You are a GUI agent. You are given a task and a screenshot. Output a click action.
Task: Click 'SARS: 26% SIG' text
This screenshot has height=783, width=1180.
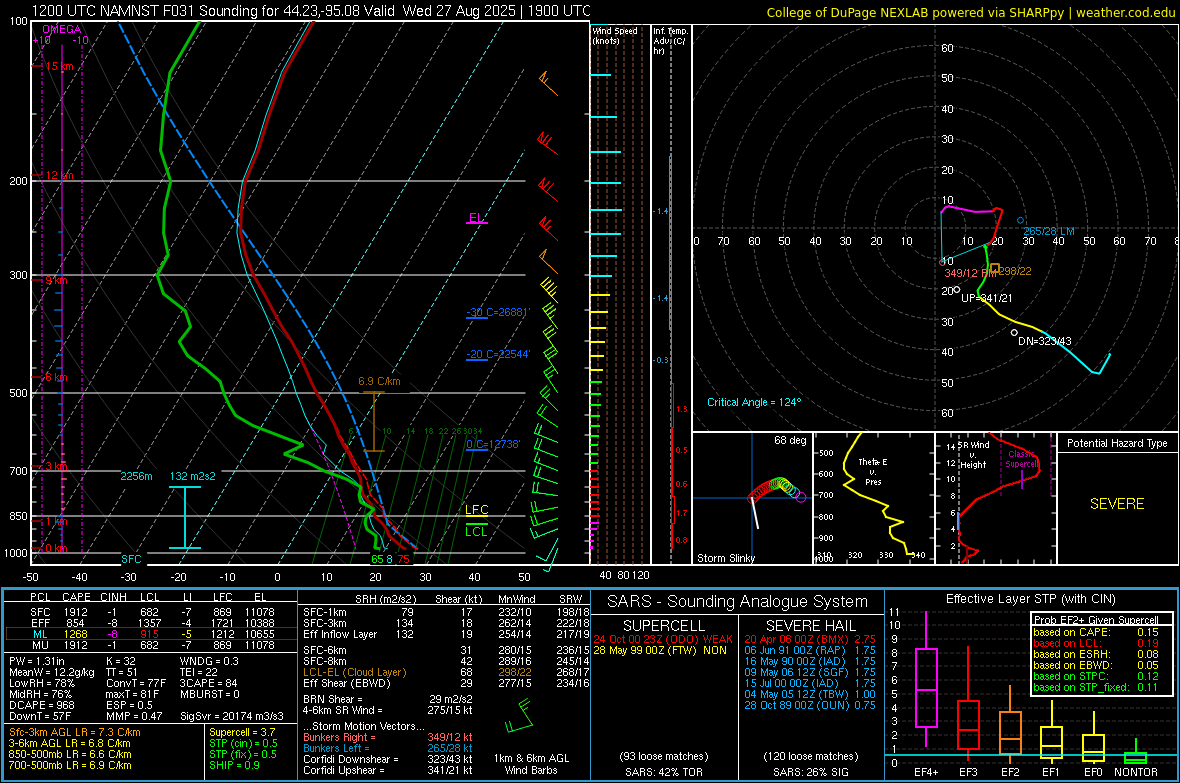(810, 772)
